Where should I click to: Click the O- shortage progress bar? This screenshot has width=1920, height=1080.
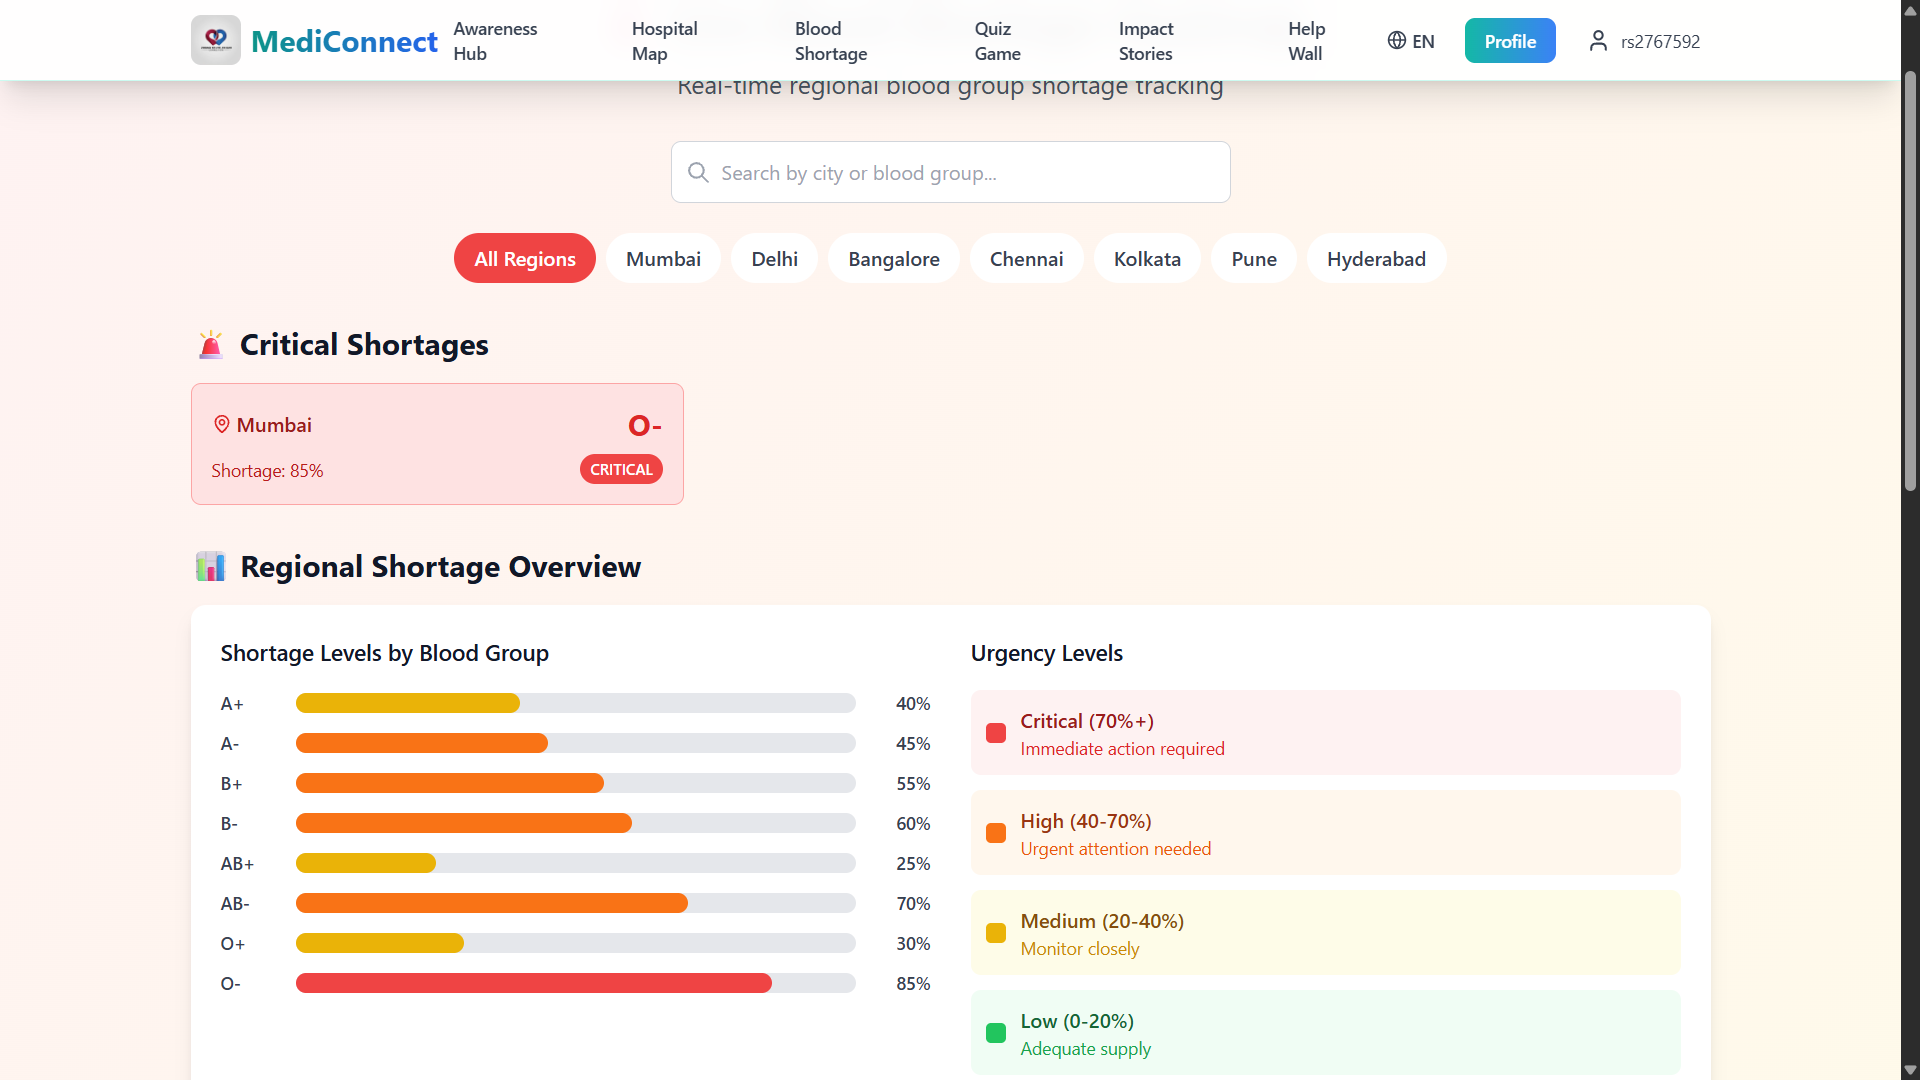click(575, 984)
